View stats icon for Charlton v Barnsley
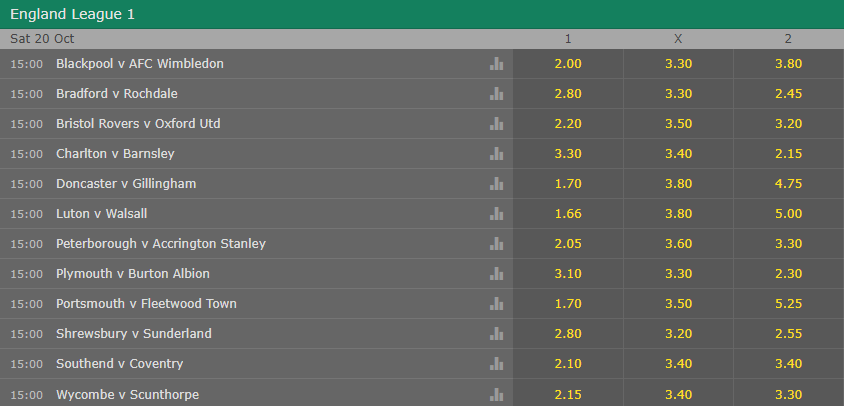844x406 pixels. [x=496, y=153]
